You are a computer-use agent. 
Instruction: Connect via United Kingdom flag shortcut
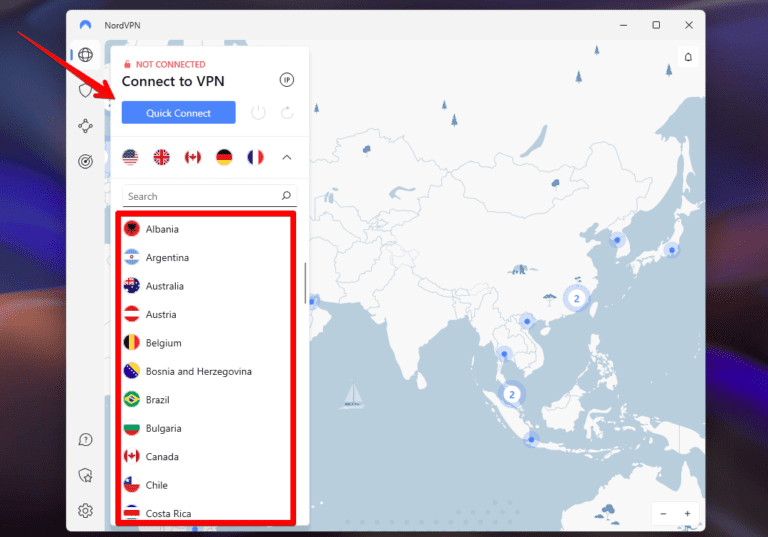pos(161,157)
